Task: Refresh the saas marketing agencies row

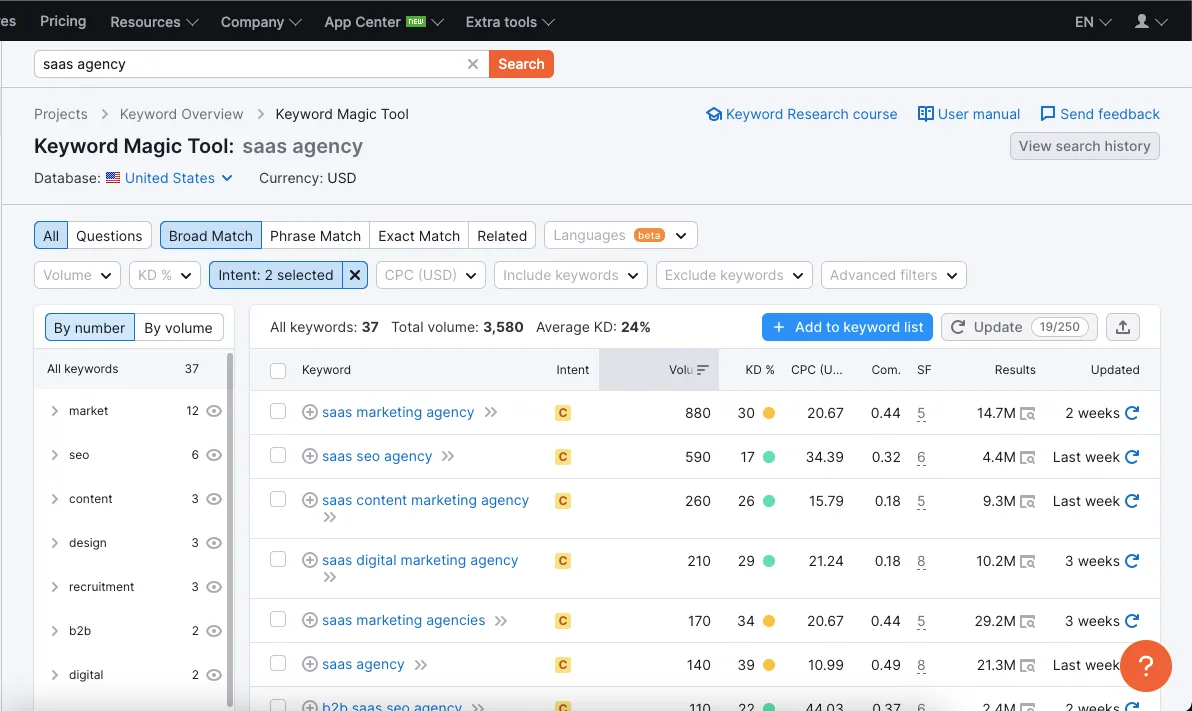Action: pyautogui.click(x=1132, y=621)
